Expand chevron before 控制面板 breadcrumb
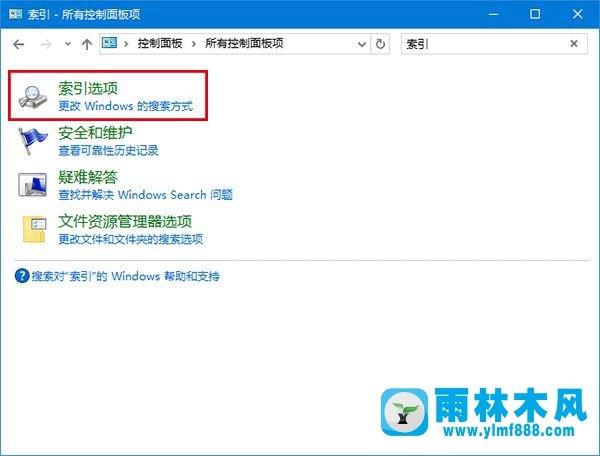This screenshot has height=456, width=600. [126, 44]
